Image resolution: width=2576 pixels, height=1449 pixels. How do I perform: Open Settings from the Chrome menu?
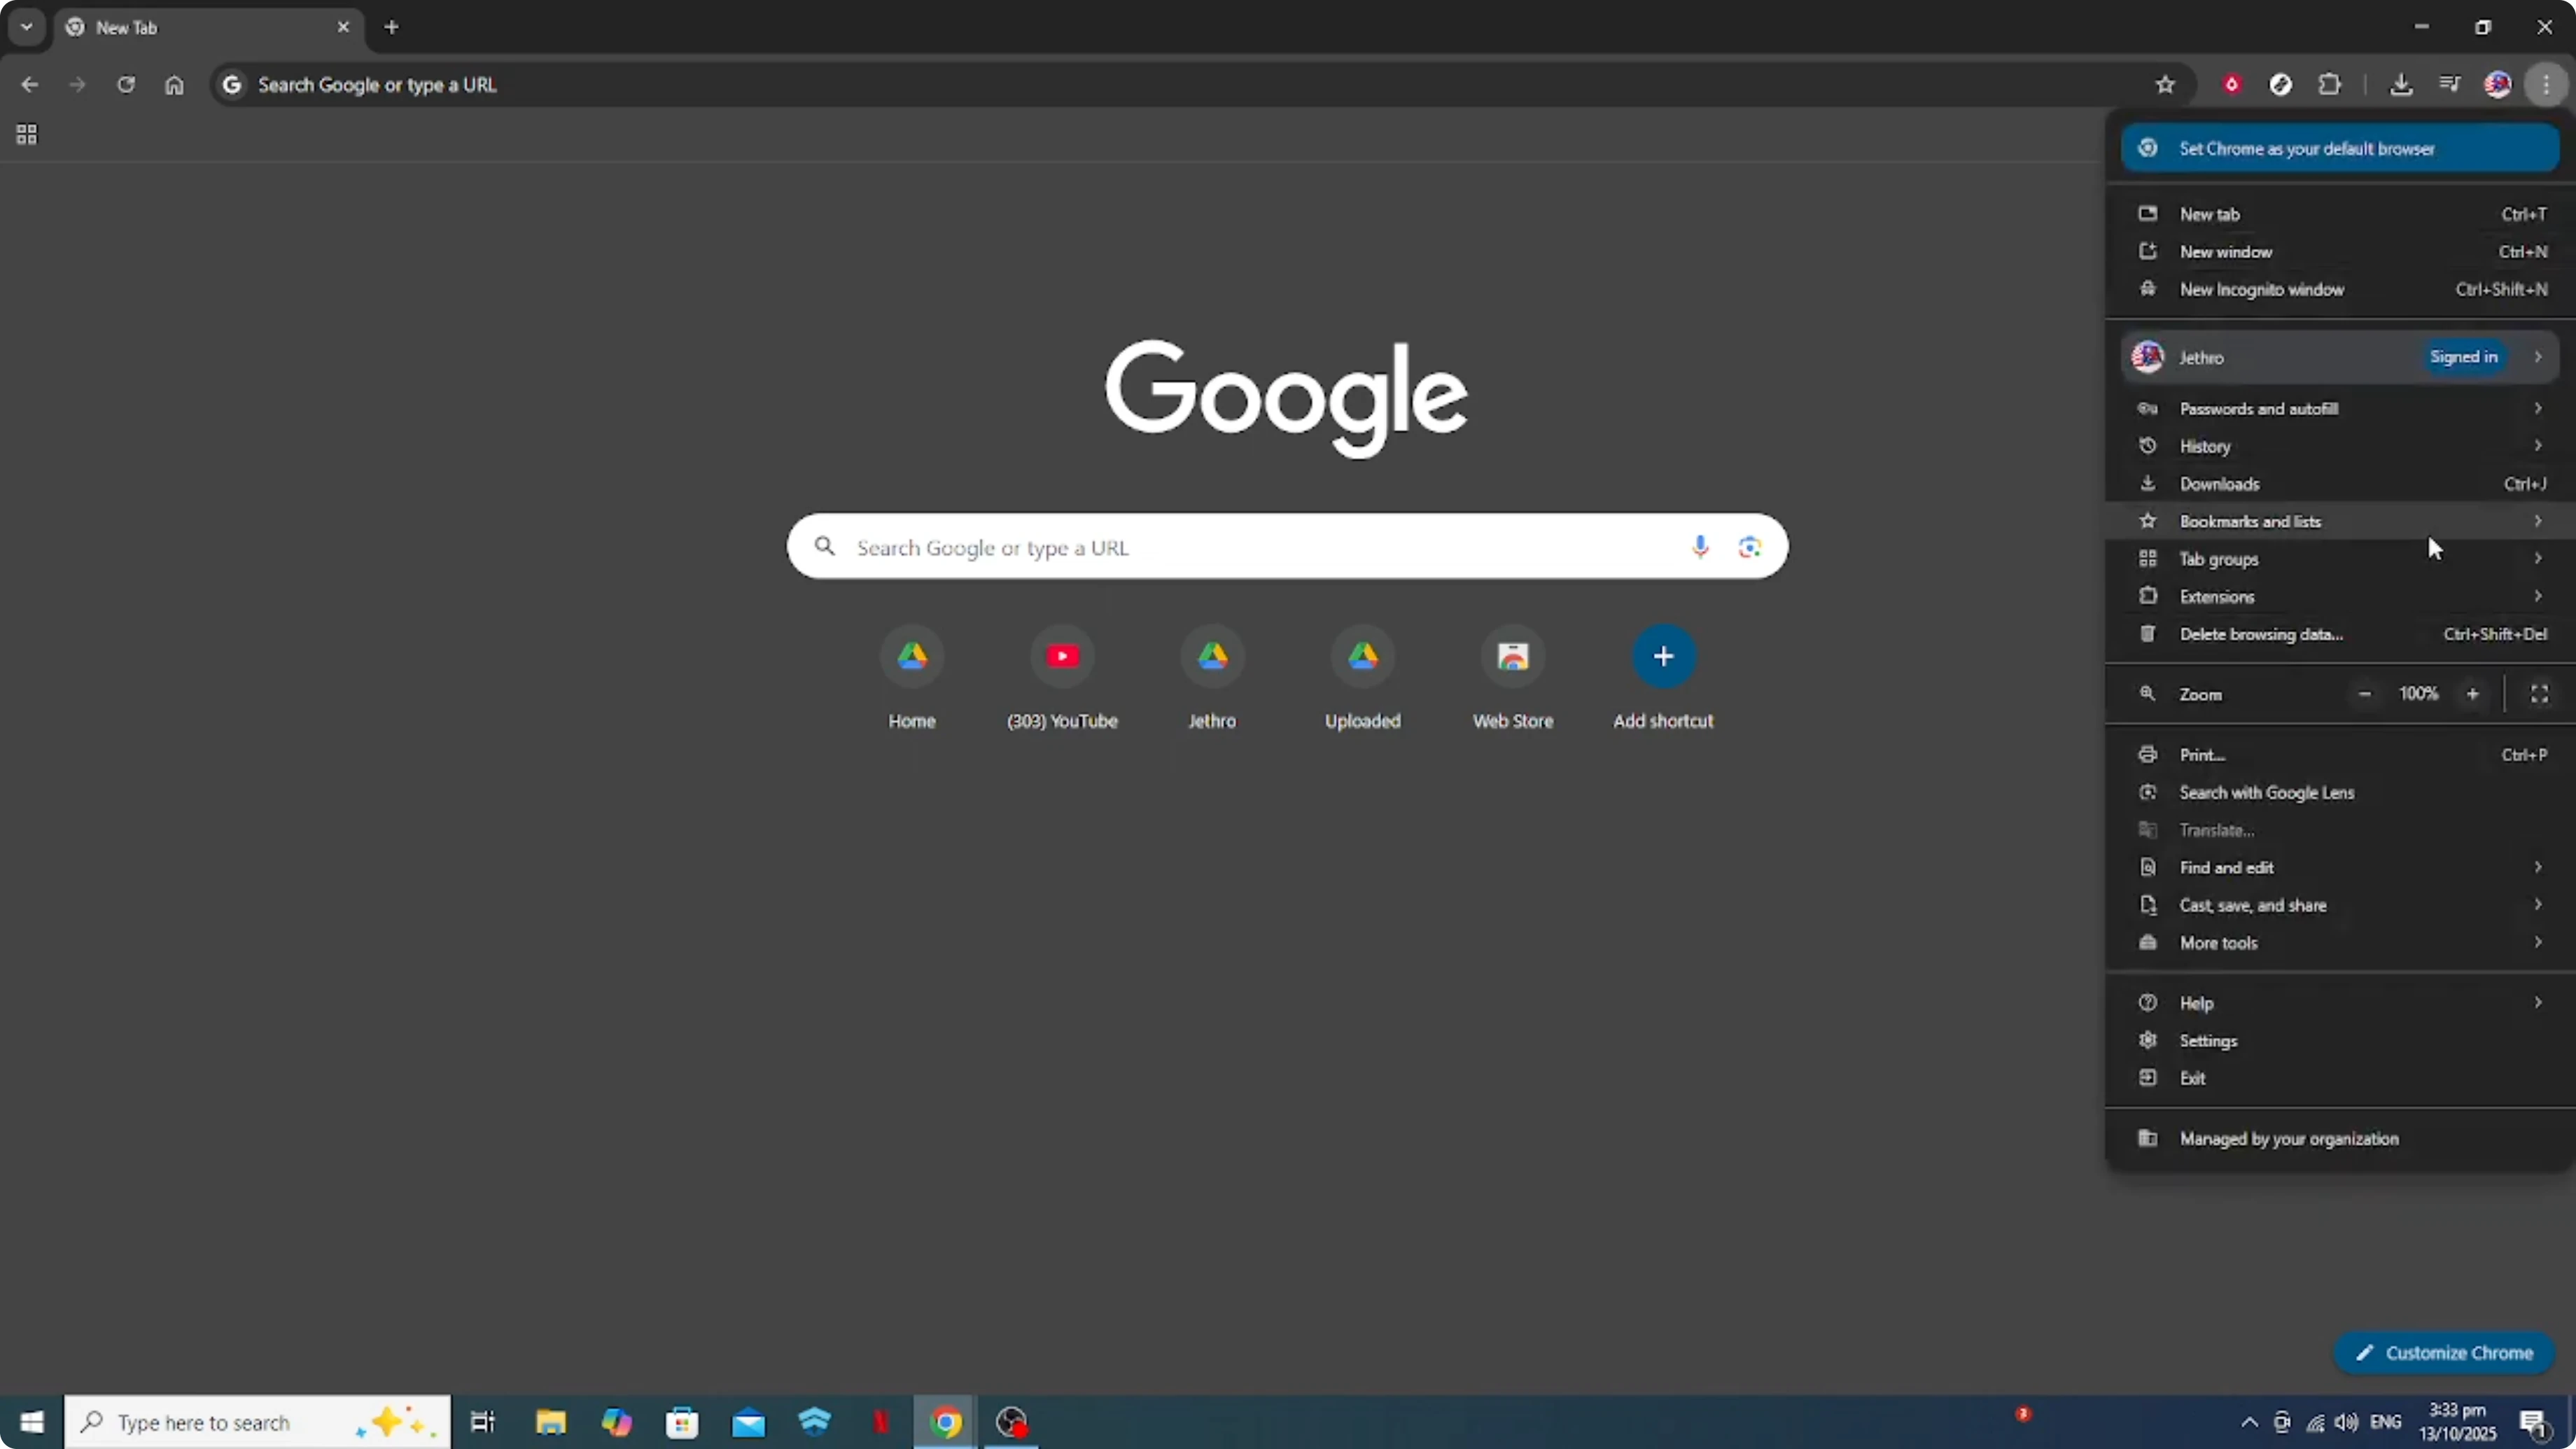pyautogui.click(x=2339, y=1040)
